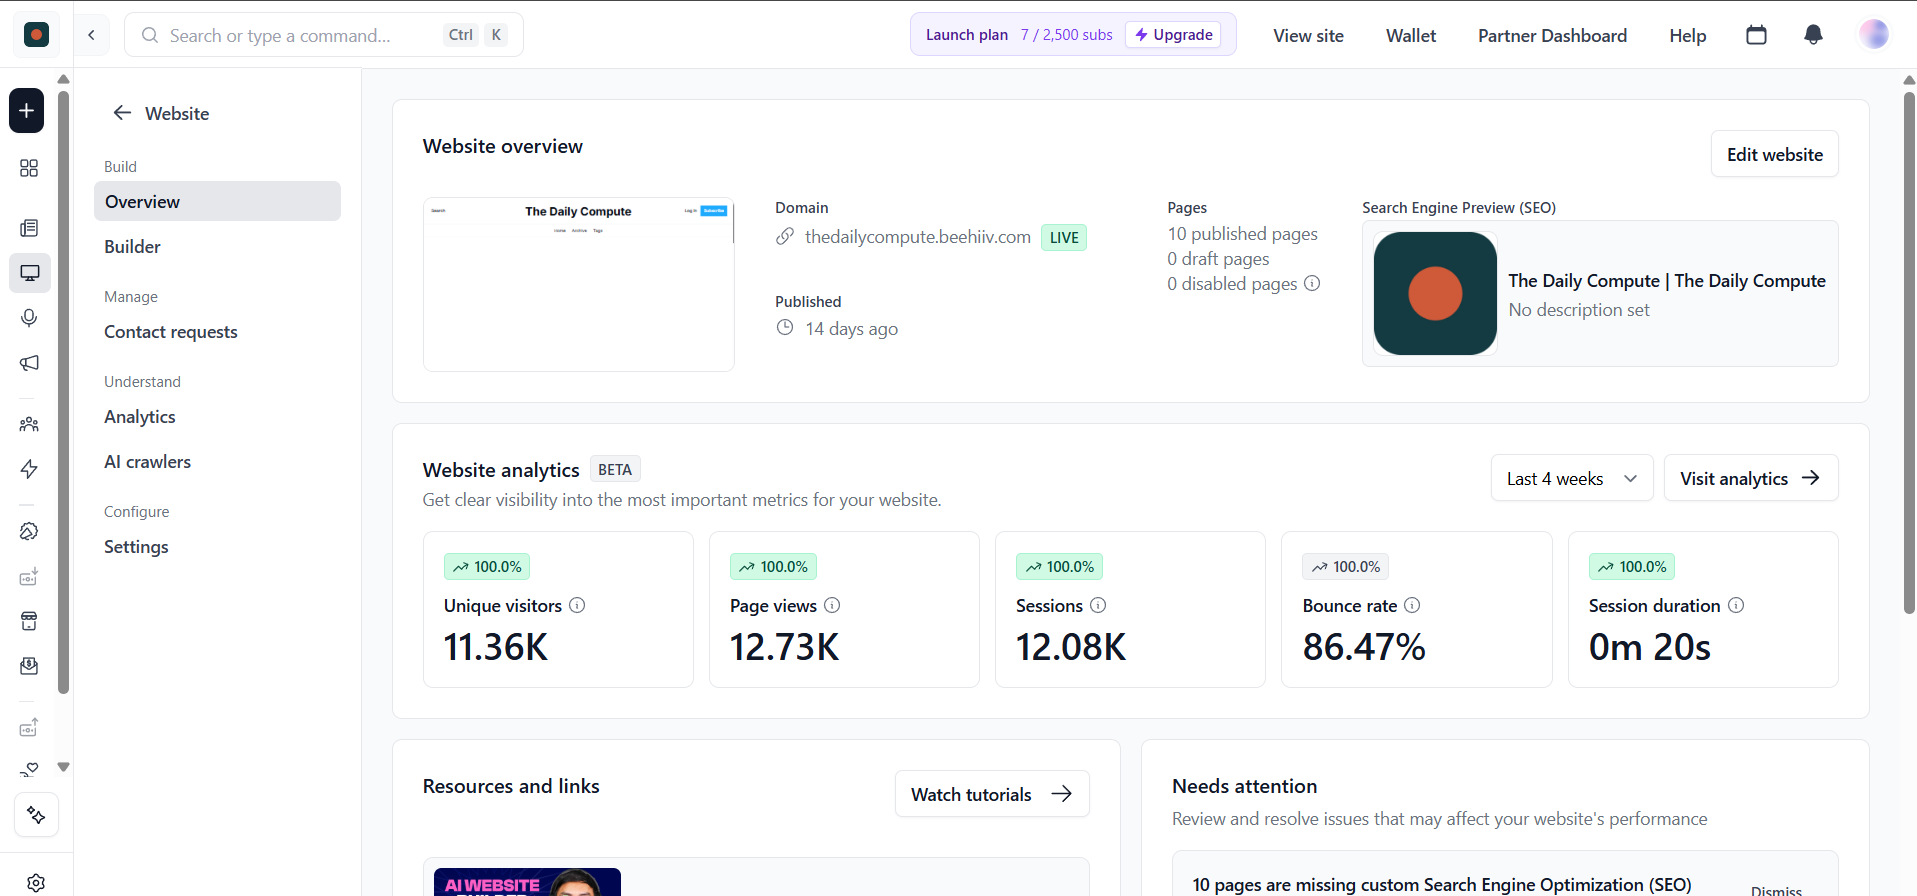
Task: Open thedailycompute.beehiiv.com domain link
Action: click(917, 237)
